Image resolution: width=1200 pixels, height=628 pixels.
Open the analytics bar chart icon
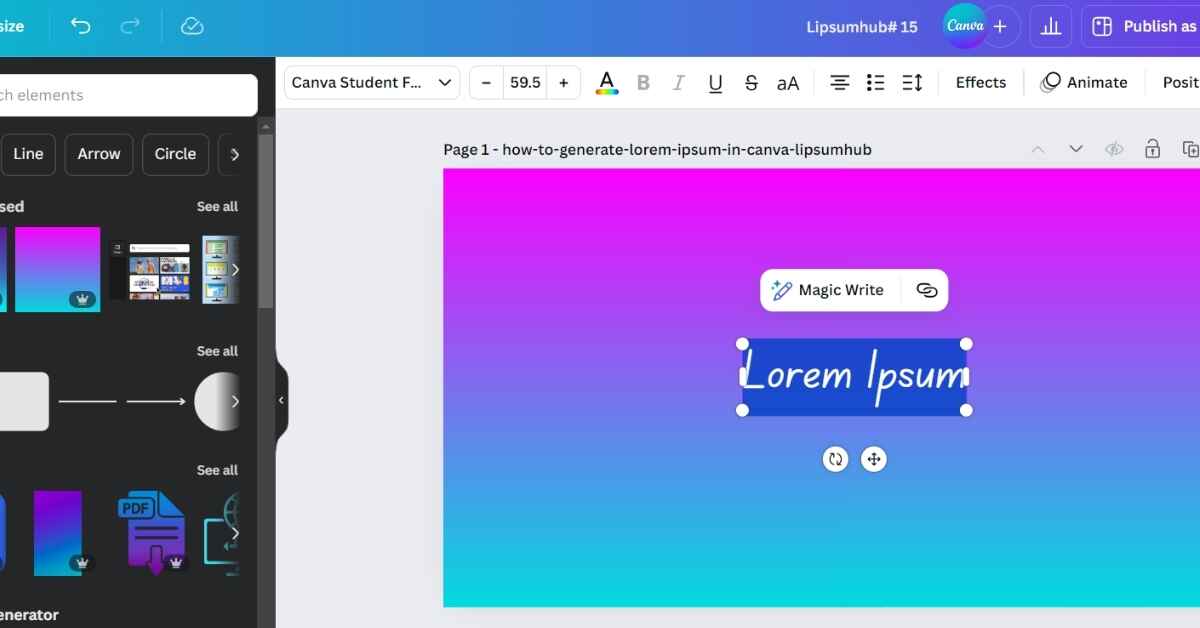(x=1050, y=27)
